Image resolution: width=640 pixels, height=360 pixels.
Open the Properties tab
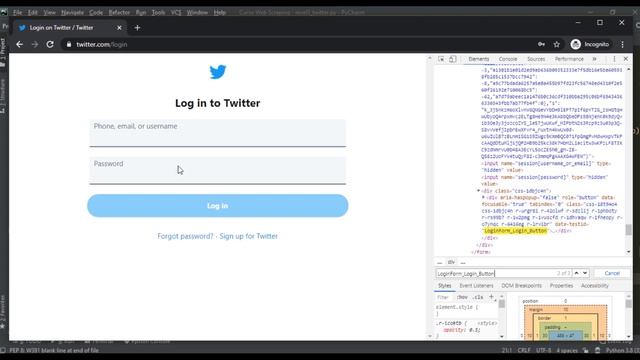coord(561,286)
